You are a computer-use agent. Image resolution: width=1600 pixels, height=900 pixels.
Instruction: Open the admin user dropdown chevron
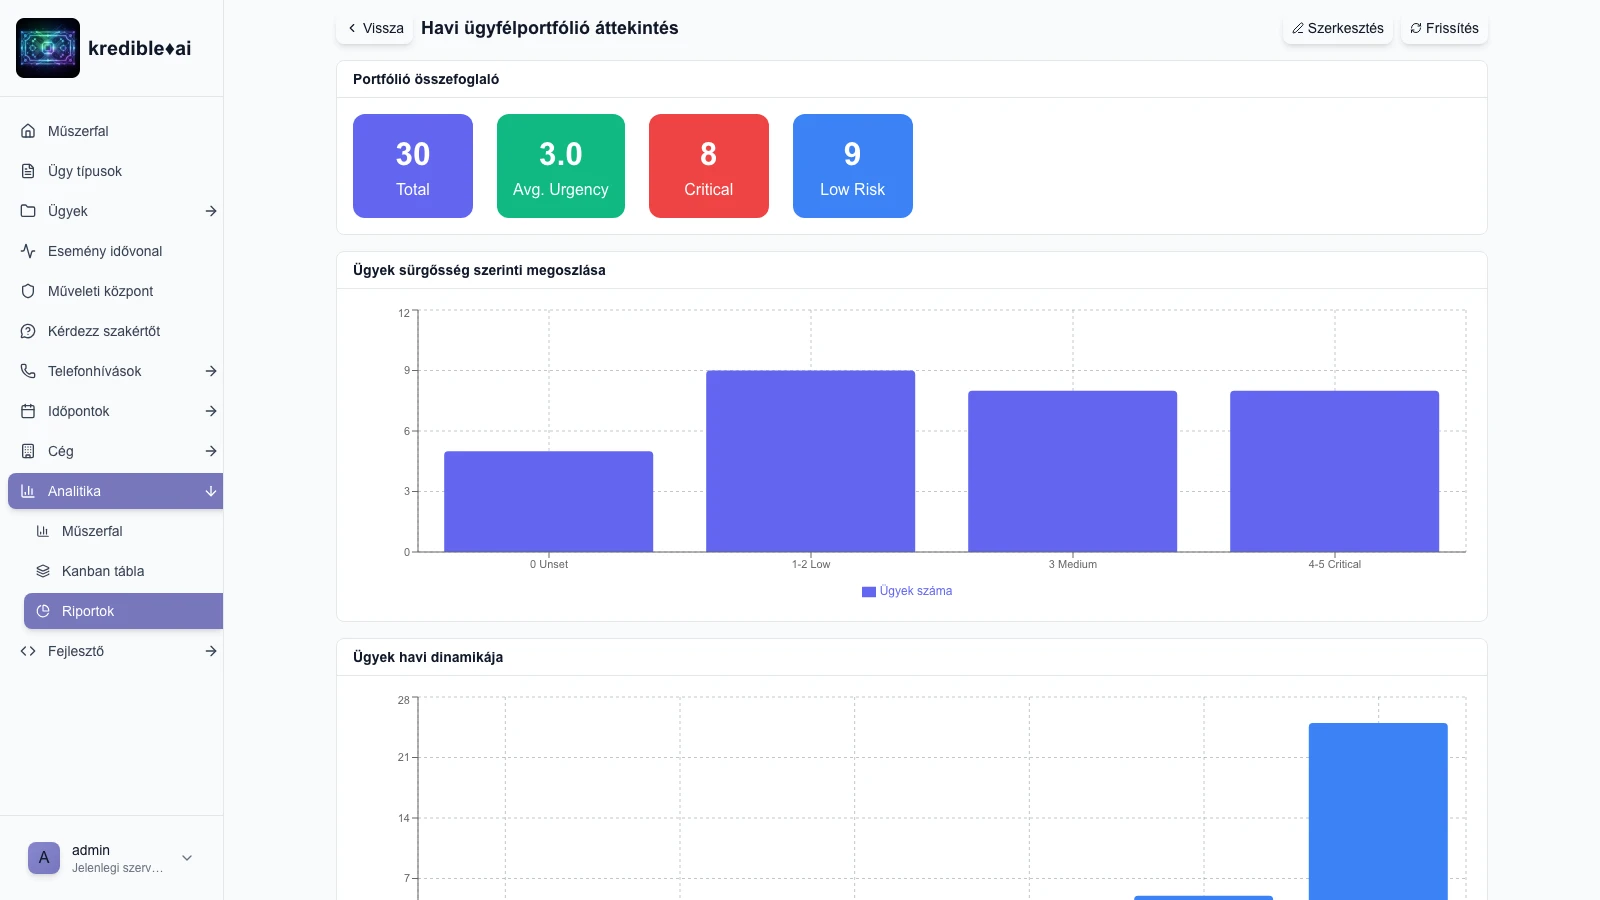187,858
